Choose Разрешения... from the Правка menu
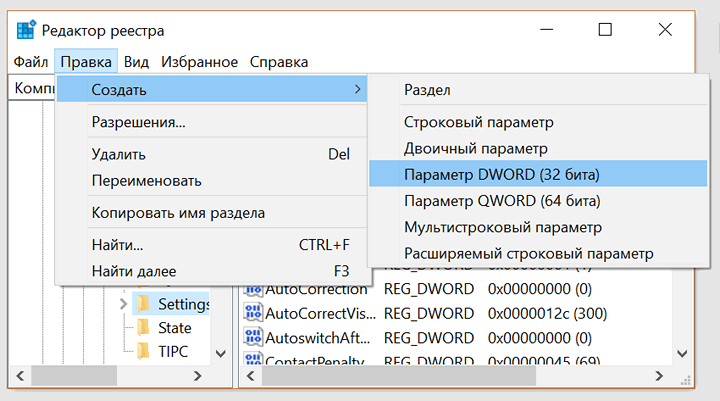The image size is (720, 401). (211, 122)
